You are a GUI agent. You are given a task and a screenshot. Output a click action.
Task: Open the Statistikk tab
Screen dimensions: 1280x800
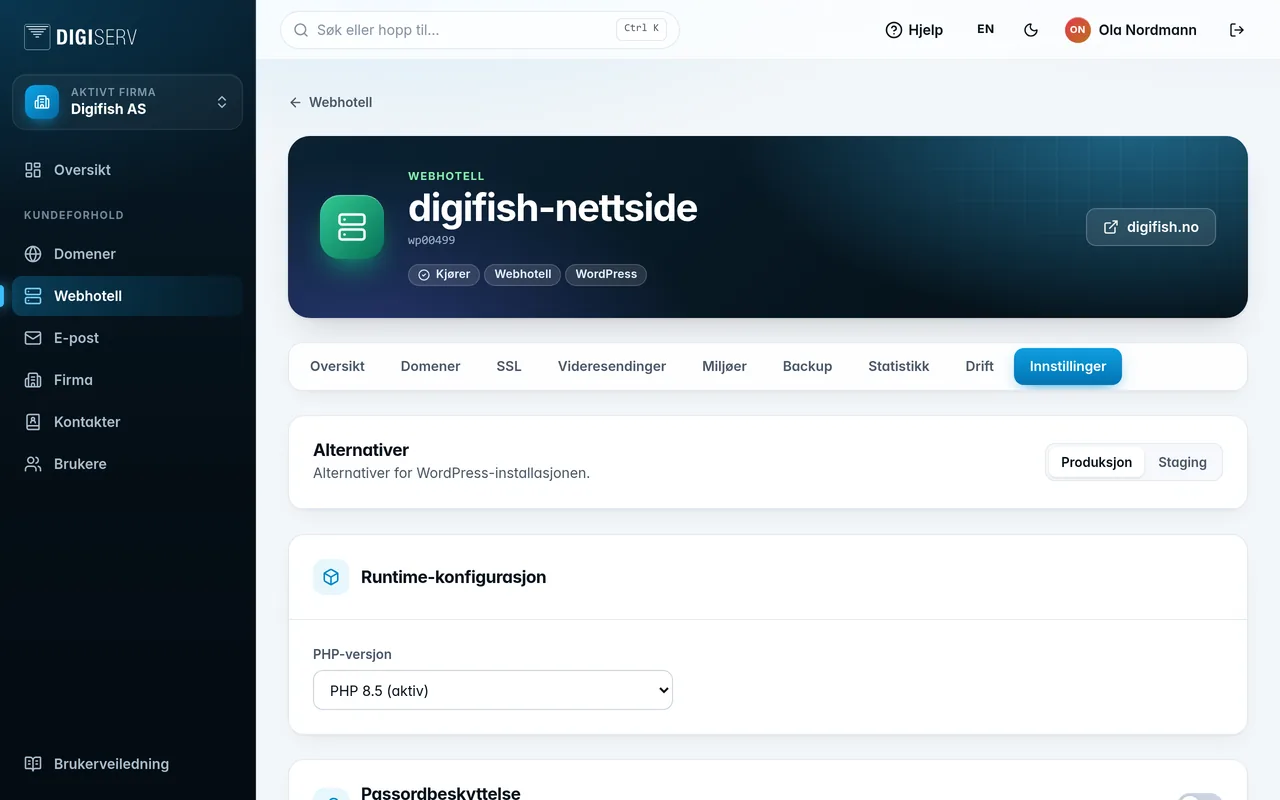tap(899, 366)
